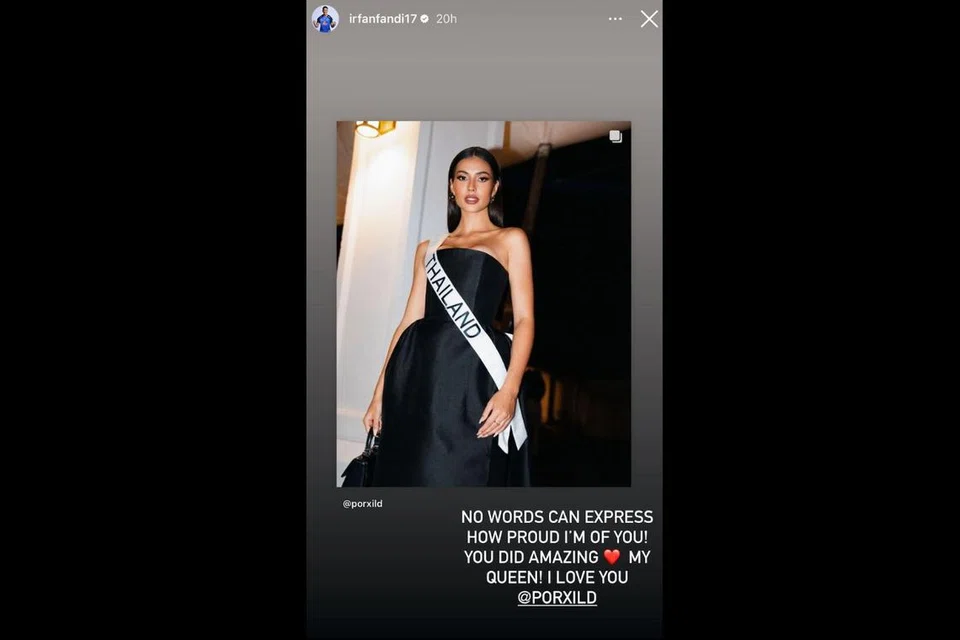Click the wall lamp in the photo
The width and height of the screenshot is (960, 640).
[374, 129]
